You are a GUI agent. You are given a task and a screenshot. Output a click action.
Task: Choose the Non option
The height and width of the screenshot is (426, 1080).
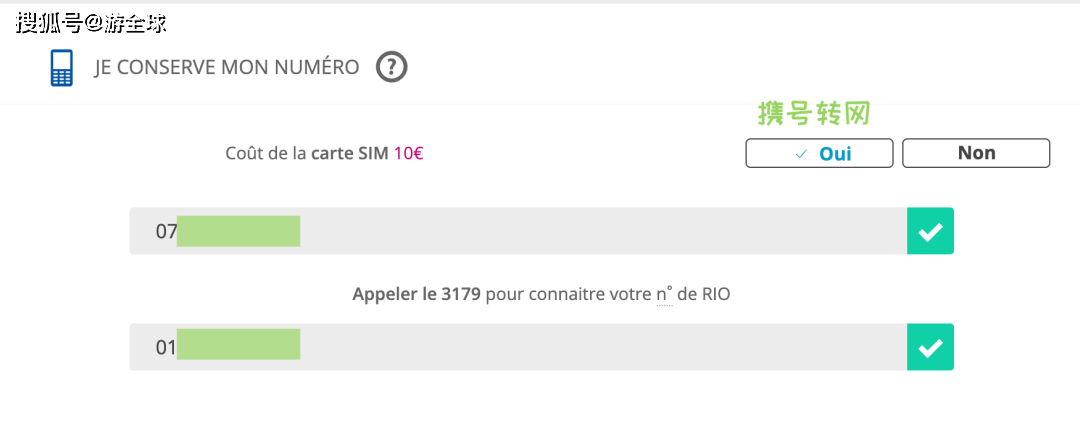tap(976, 153)
